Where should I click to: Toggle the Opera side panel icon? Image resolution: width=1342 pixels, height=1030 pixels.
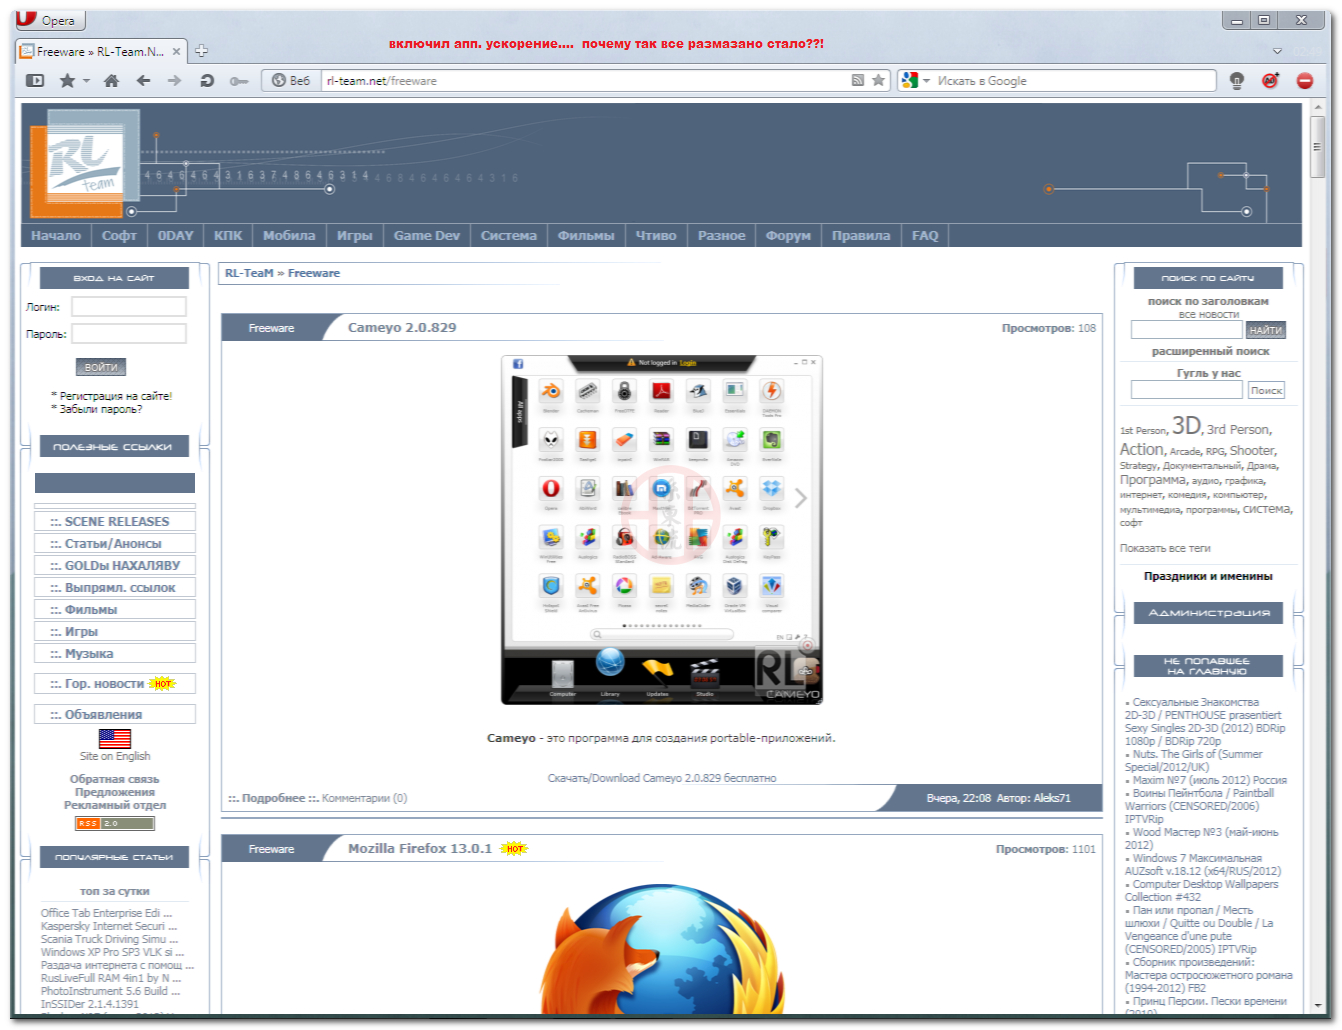(x=35, y=81)
